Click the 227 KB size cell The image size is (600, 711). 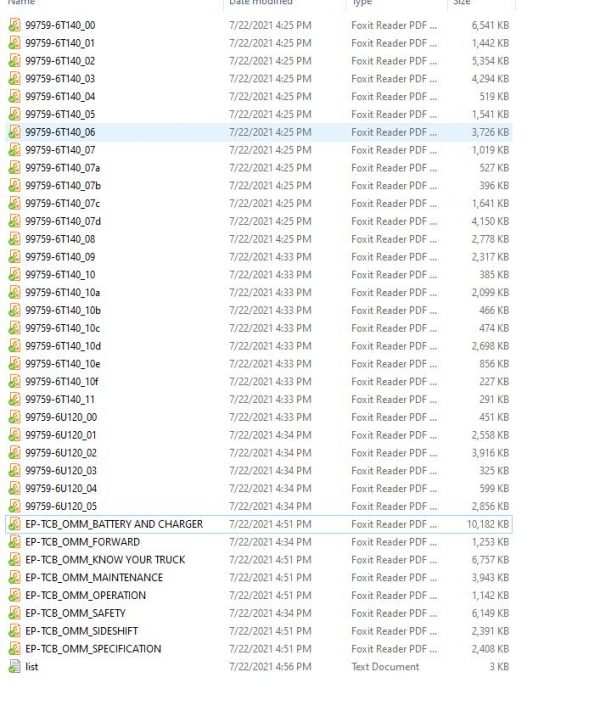[494, 381]
